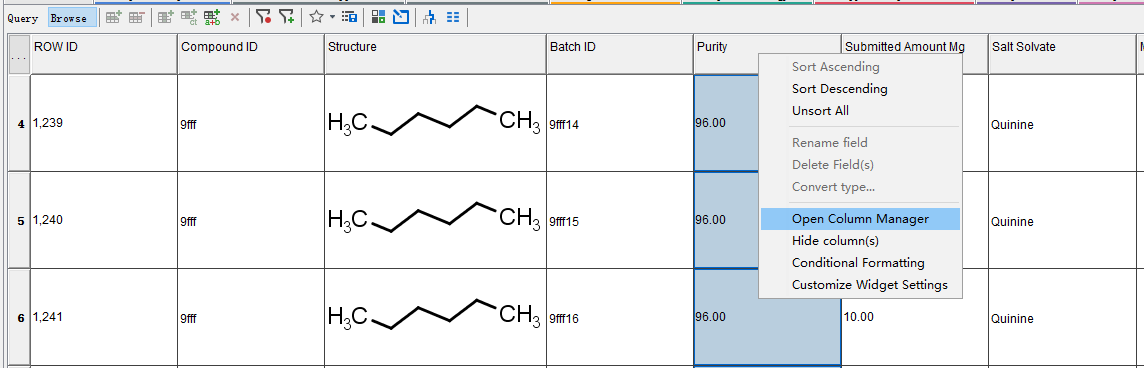Viewport: 1144px width, 368px height.
Task: Click the three-dots corner cell button
Action: click(19, 54)
